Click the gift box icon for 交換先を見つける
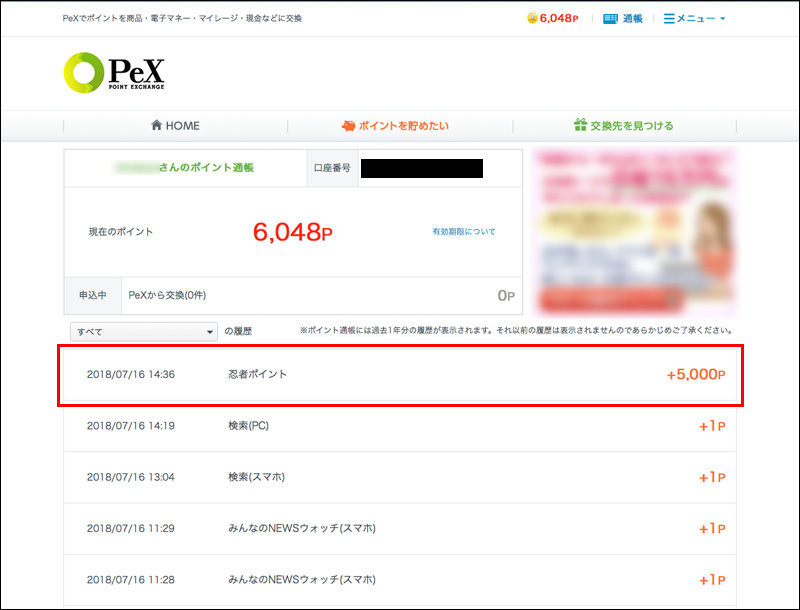 [580, 125]
